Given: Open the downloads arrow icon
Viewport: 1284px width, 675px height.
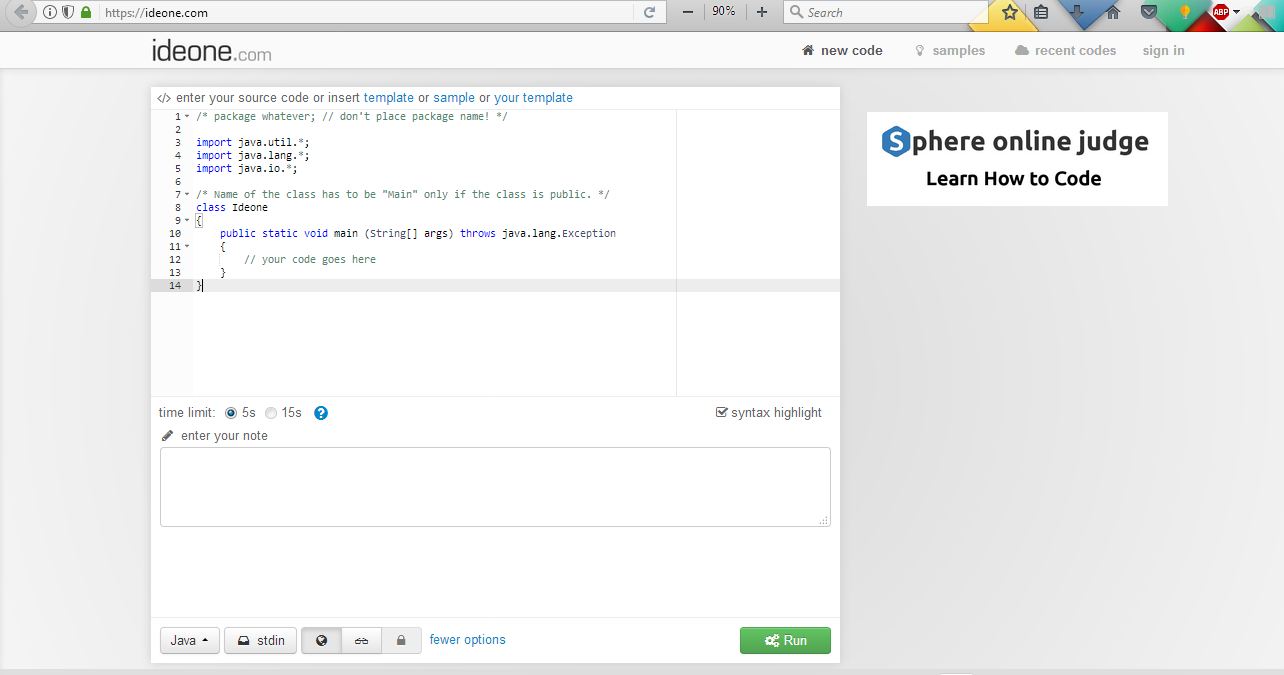Looking at the screenshot, I should pyautogui.click(x=1077, y=13).
